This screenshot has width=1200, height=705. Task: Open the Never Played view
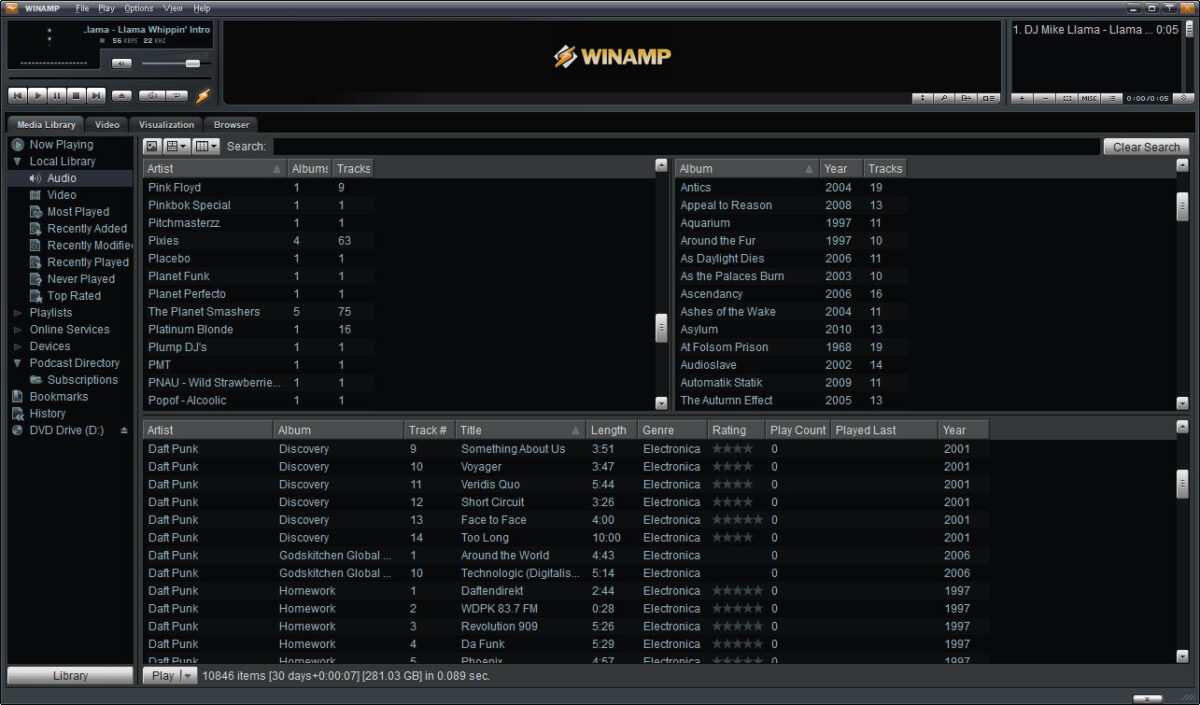[81, 279]
